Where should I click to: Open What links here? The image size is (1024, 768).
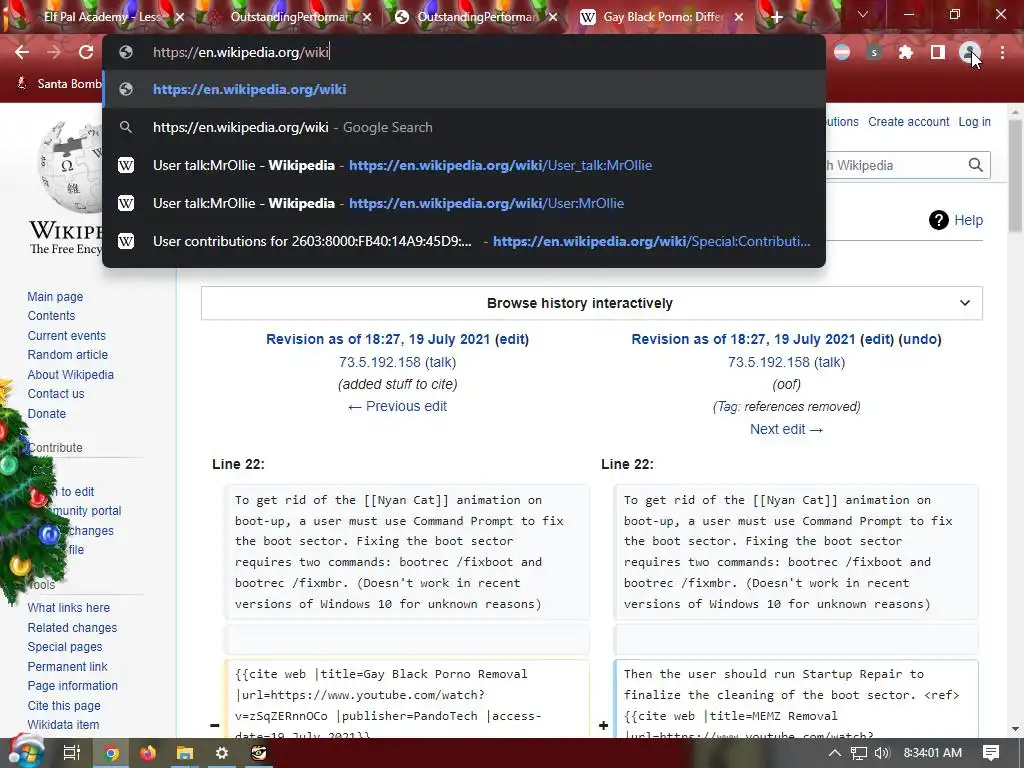69,607
